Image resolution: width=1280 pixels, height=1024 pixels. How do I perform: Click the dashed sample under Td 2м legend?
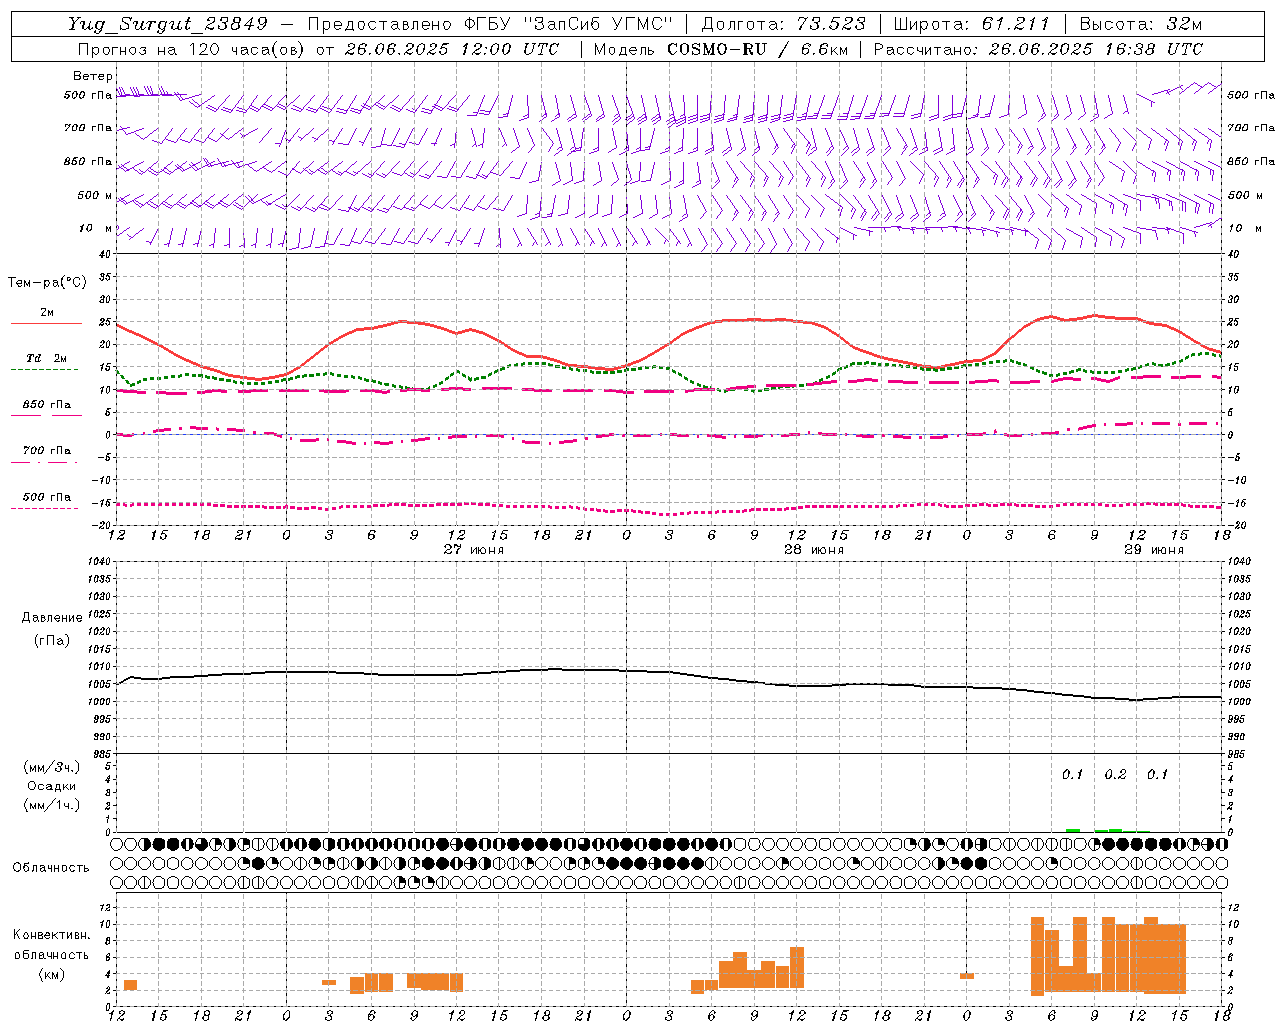46,370
